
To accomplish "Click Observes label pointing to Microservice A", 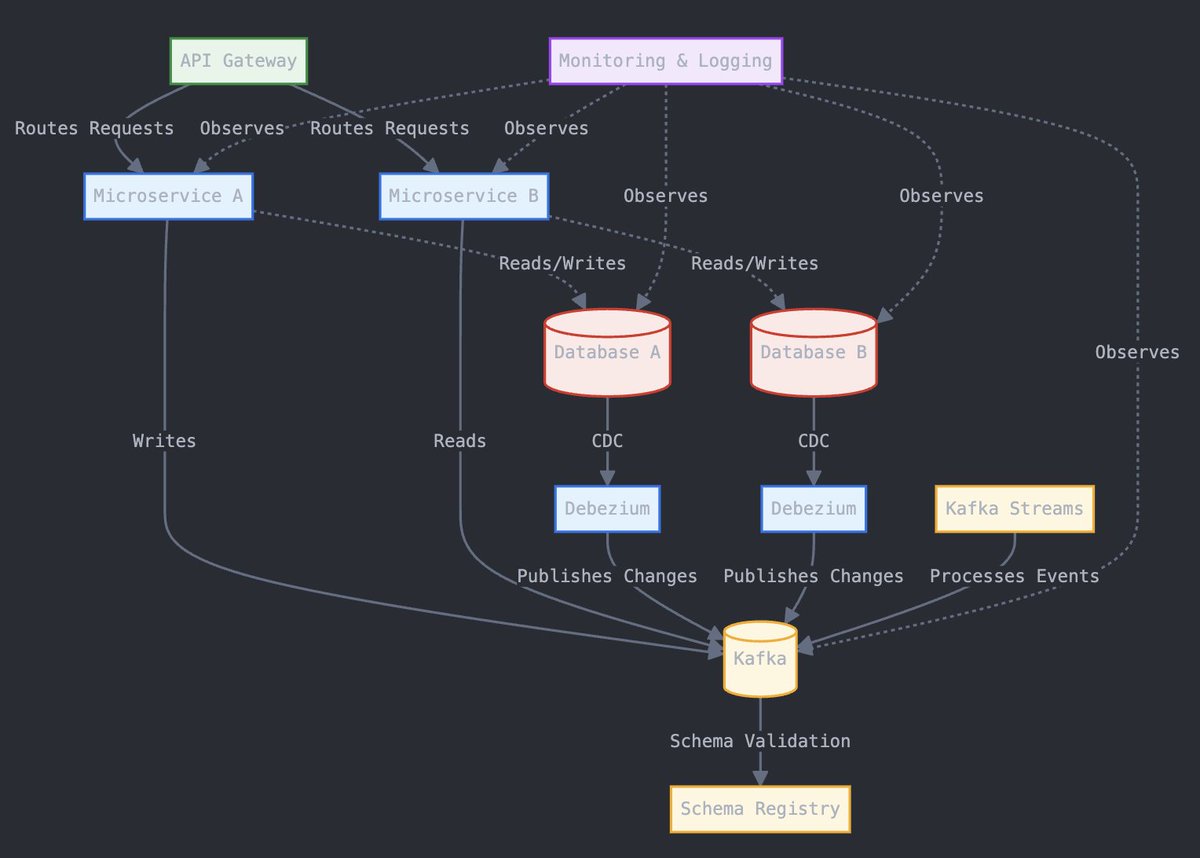I will click(242, 128).
